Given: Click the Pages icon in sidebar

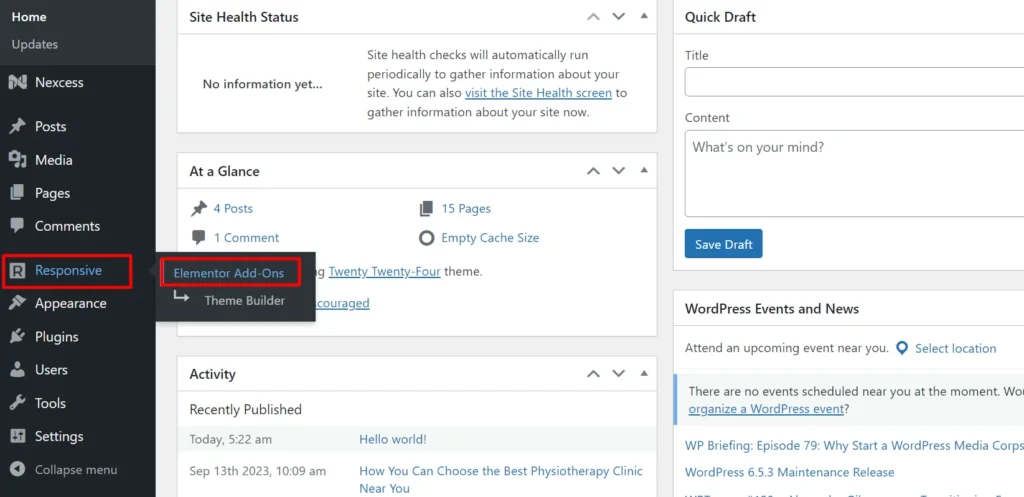Looking at the screenshot, I should [18, 193].
